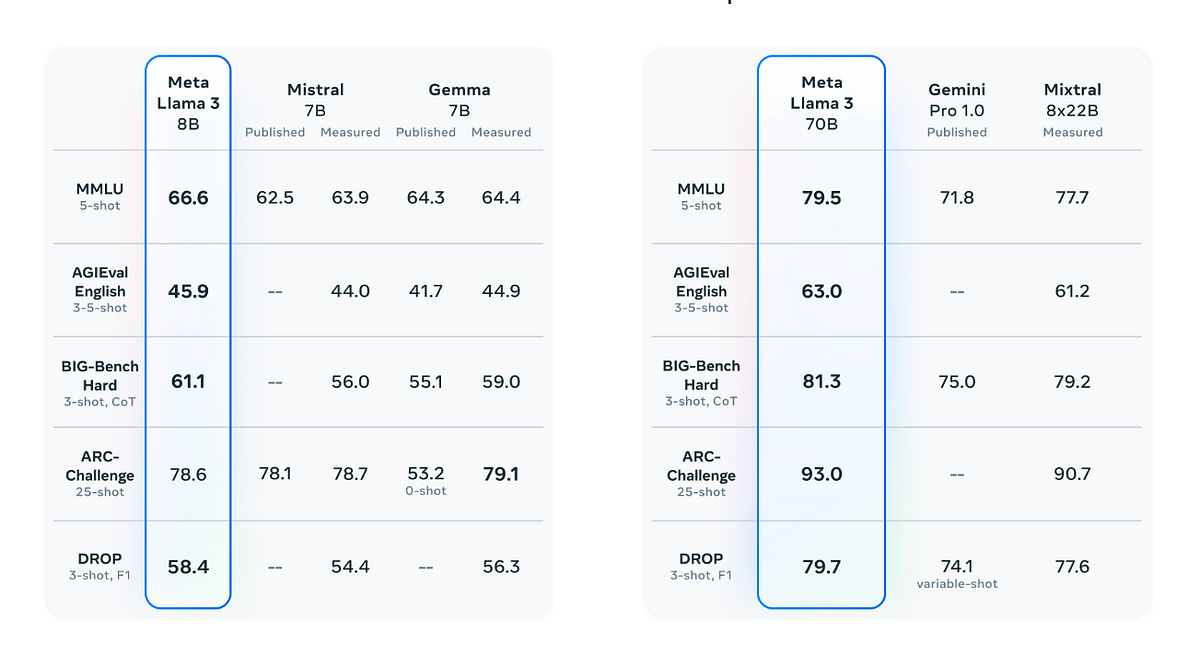Select the ARC-Challenge row label in right table
Viewport: 1200px width, 647px height.
[701, 466]
